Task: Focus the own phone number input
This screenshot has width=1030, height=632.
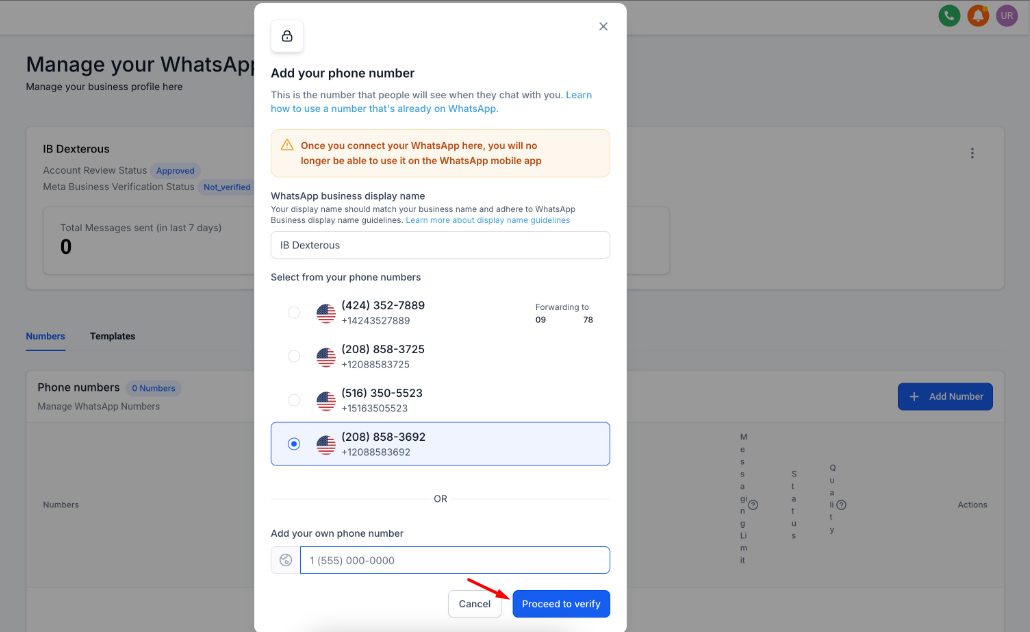Action: click(454, 560)
